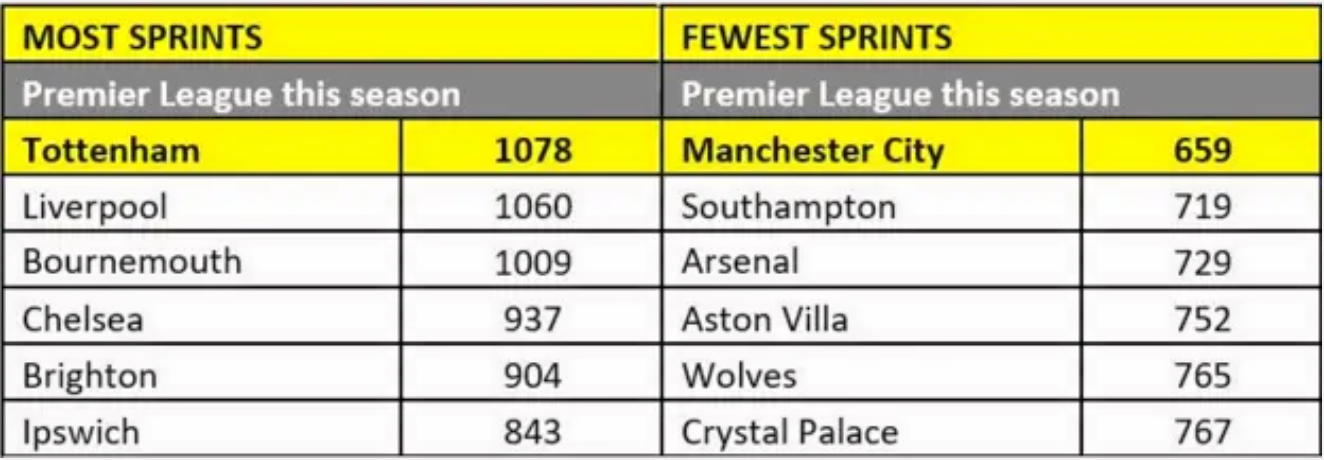Select the 767 value for Crystal Palace
The image size is (1324, 460).
point(1203,432)
